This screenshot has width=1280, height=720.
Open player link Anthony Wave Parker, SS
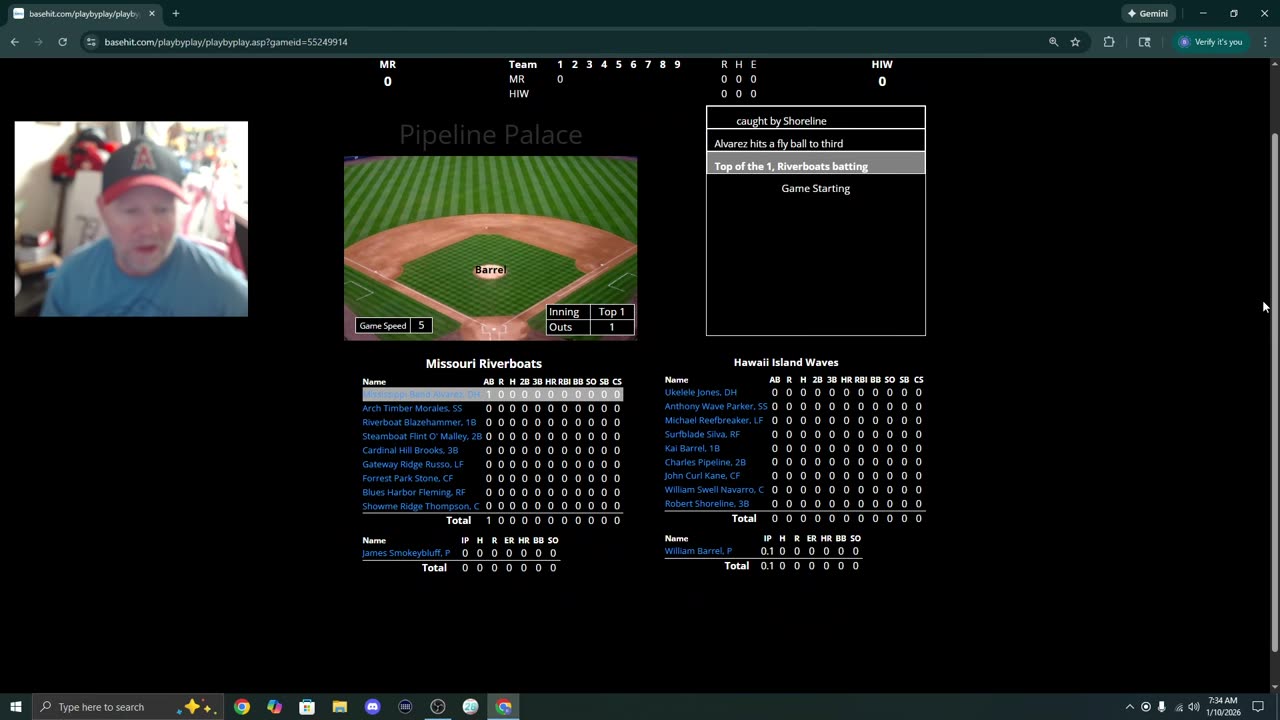click(716, 406)
